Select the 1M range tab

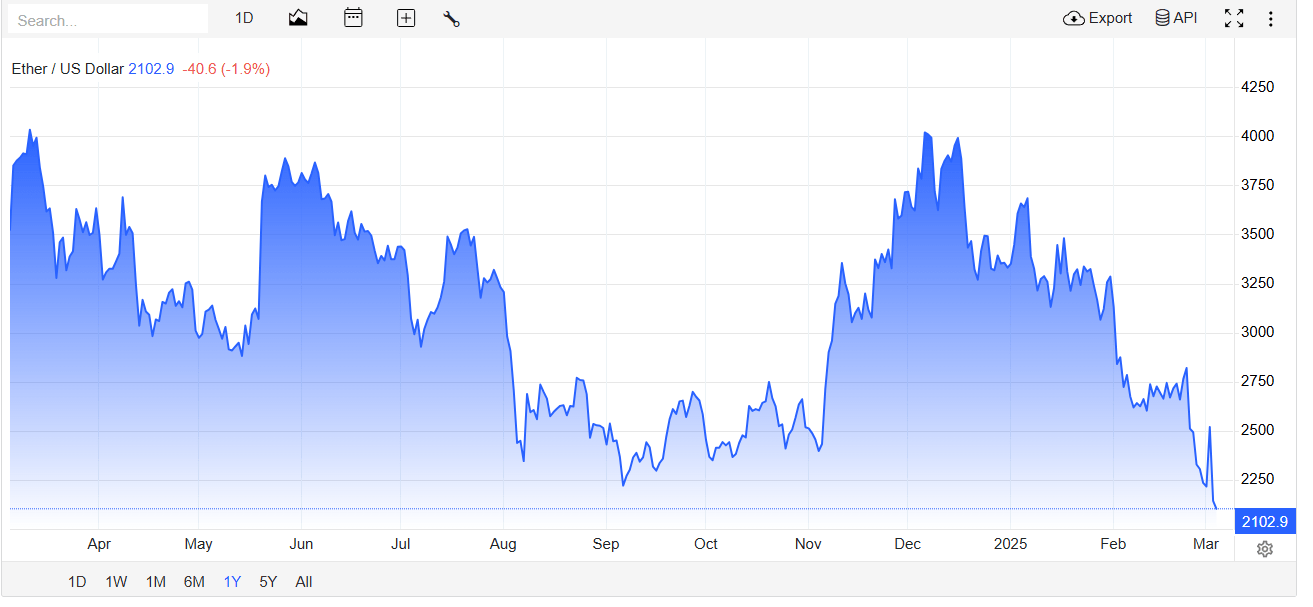[x=155, y=582]
